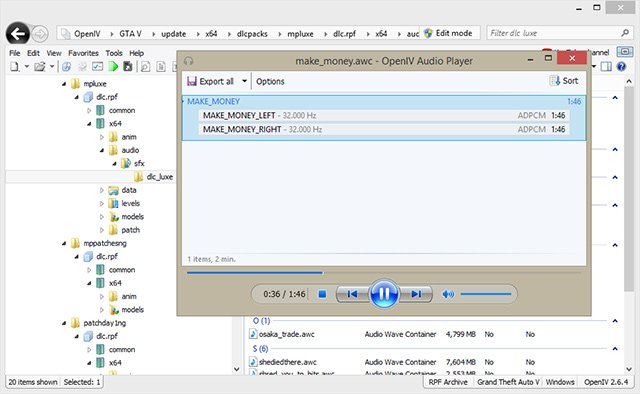Toggle Edit mode
This screenshot has height=394, width=640.
(x=448, y=33)
